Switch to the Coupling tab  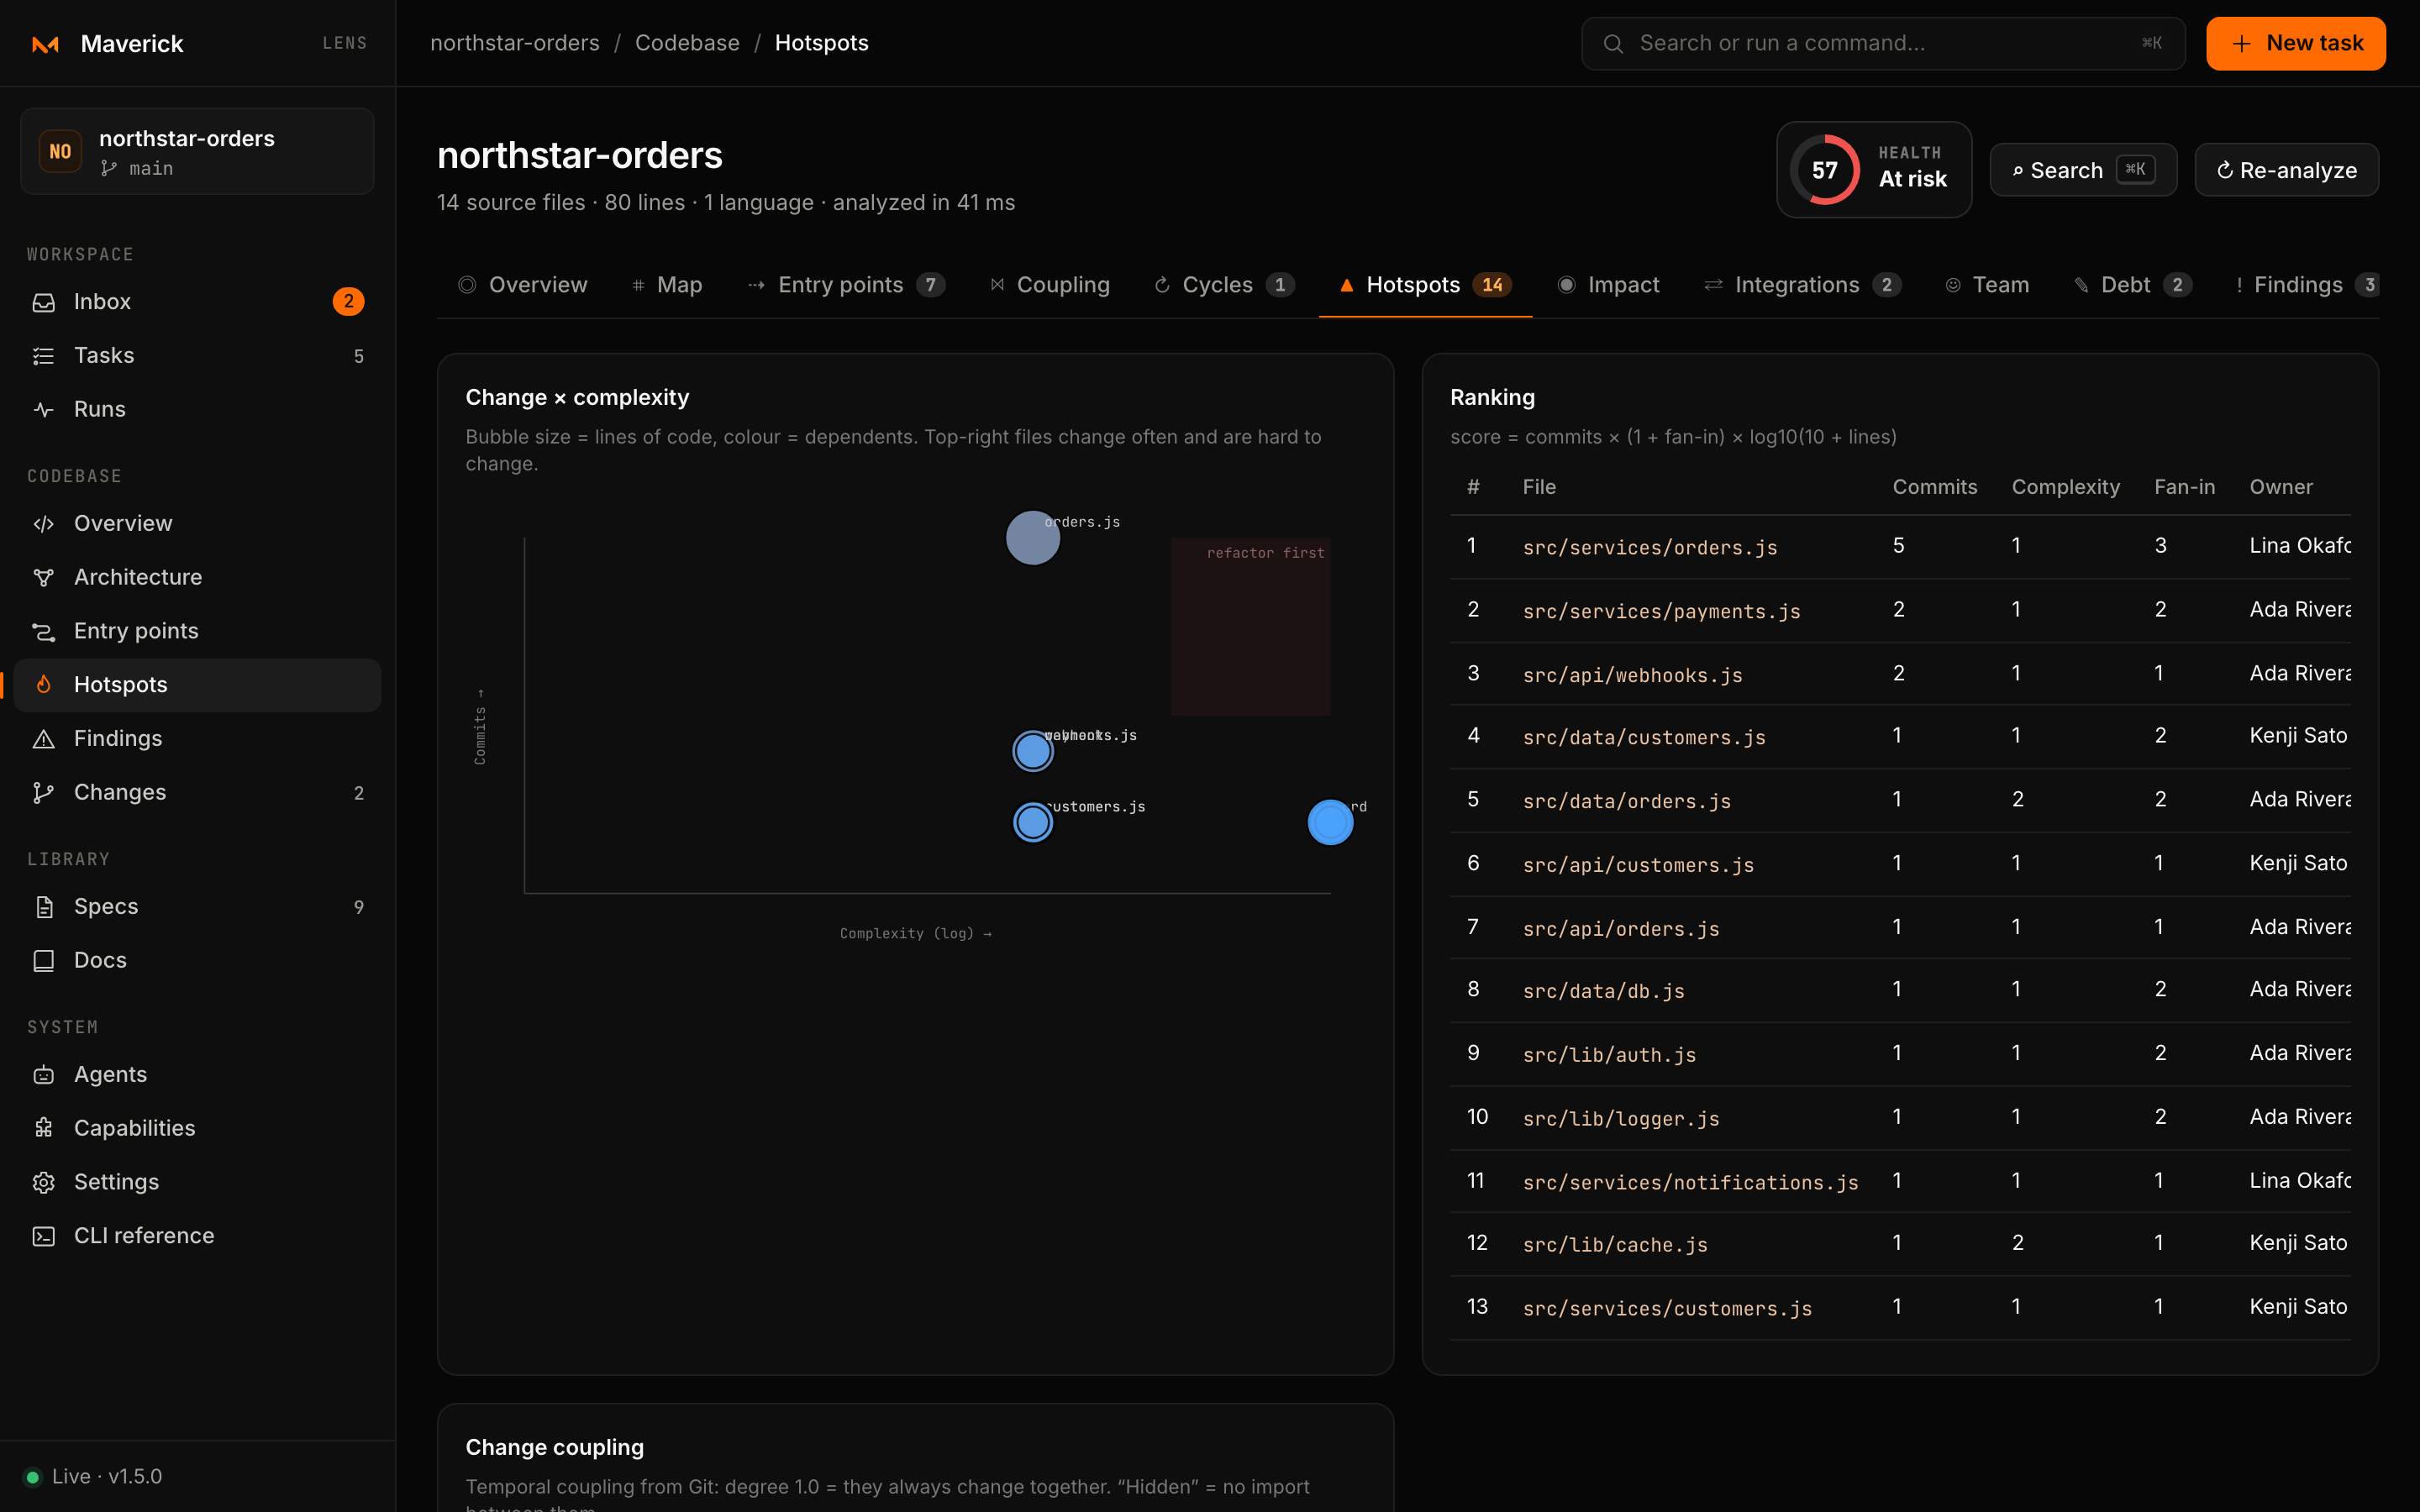(1050, 285)
